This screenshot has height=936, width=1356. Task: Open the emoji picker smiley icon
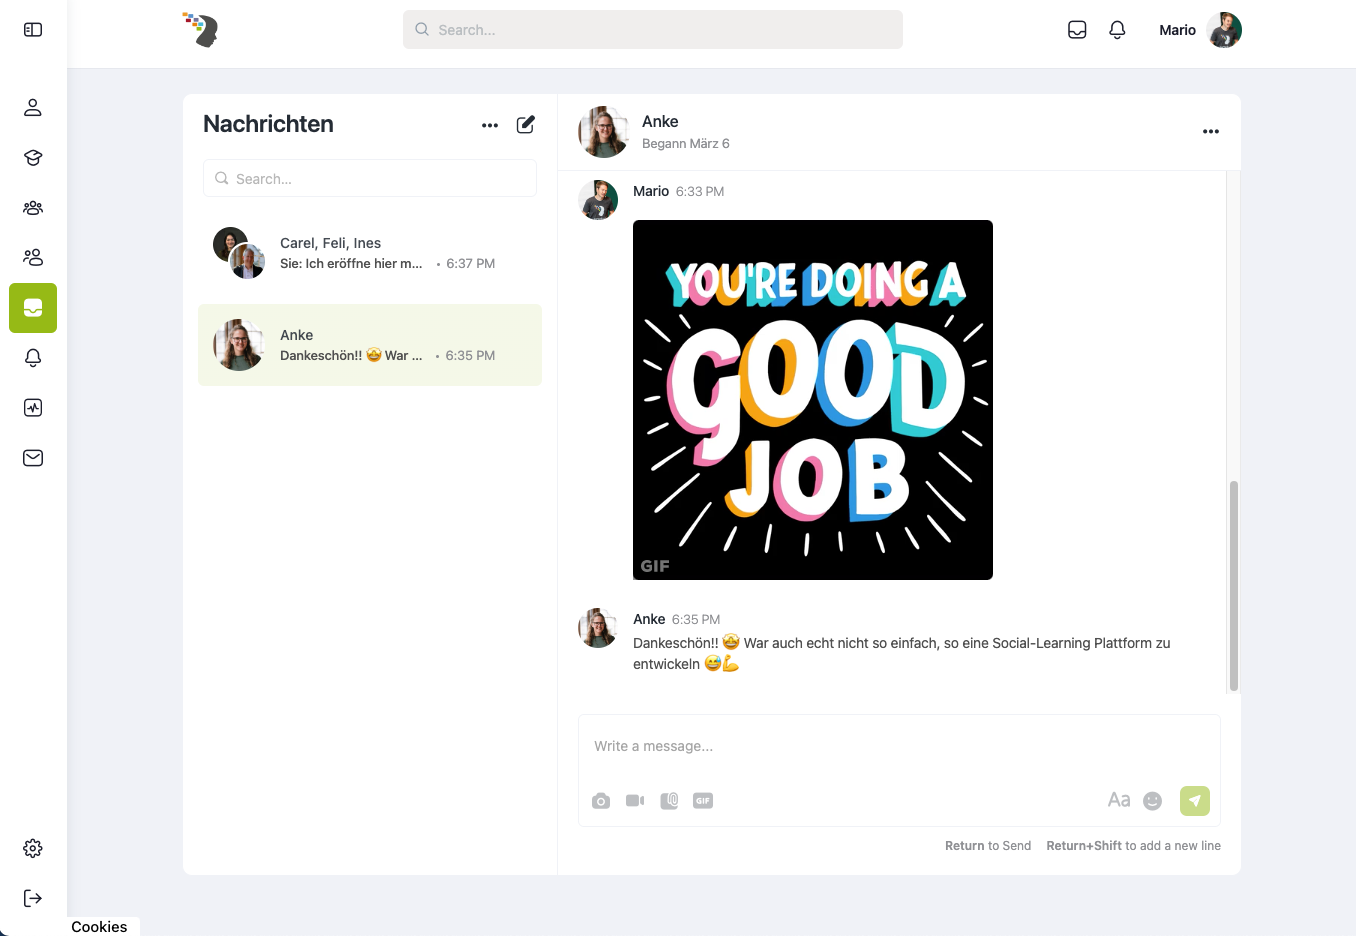(x=1153, y=801)
